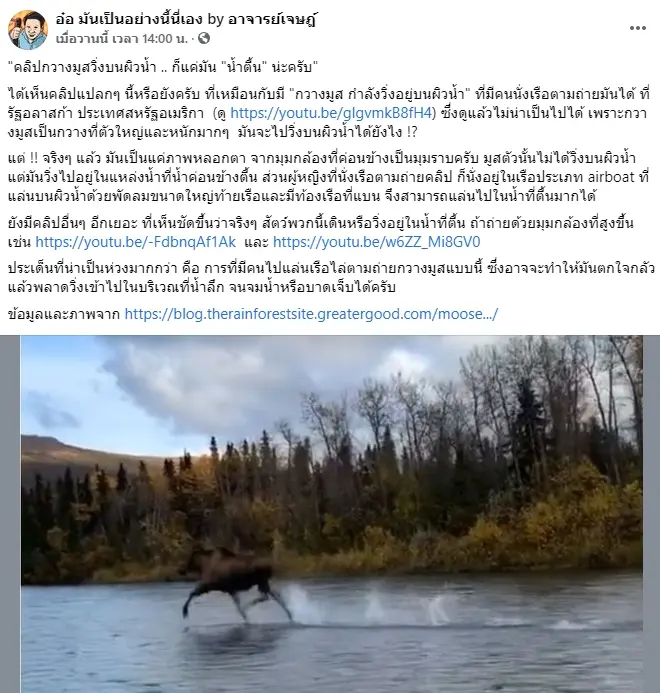Visit the youtu.be/w6ZZ_Mi8GV0 link
The width and height of the screenshot is (660, 693).
click(377, 242)
